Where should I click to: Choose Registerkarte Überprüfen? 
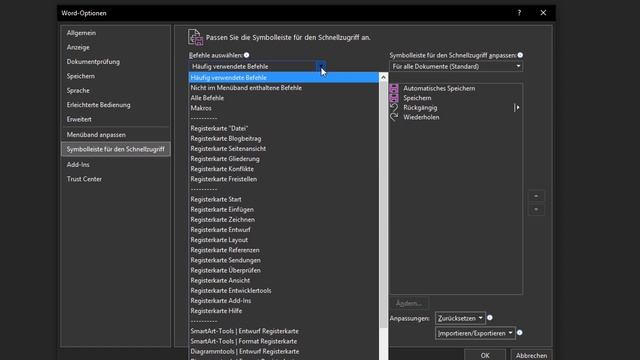click(x=284, y=270)
